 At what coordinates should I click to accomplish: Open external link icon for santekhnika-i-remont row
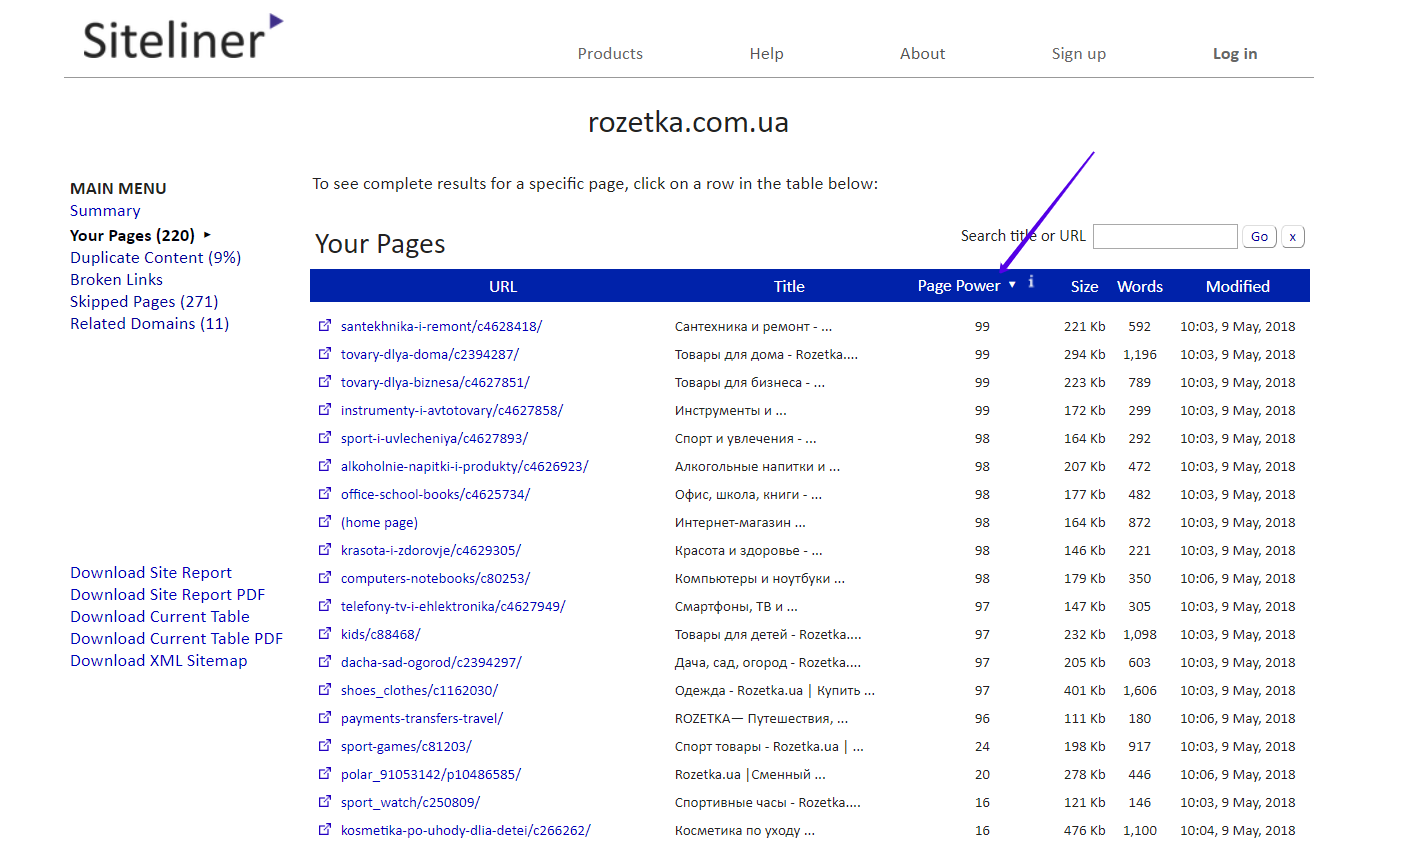pyautogui.click(x=325, y=326)
